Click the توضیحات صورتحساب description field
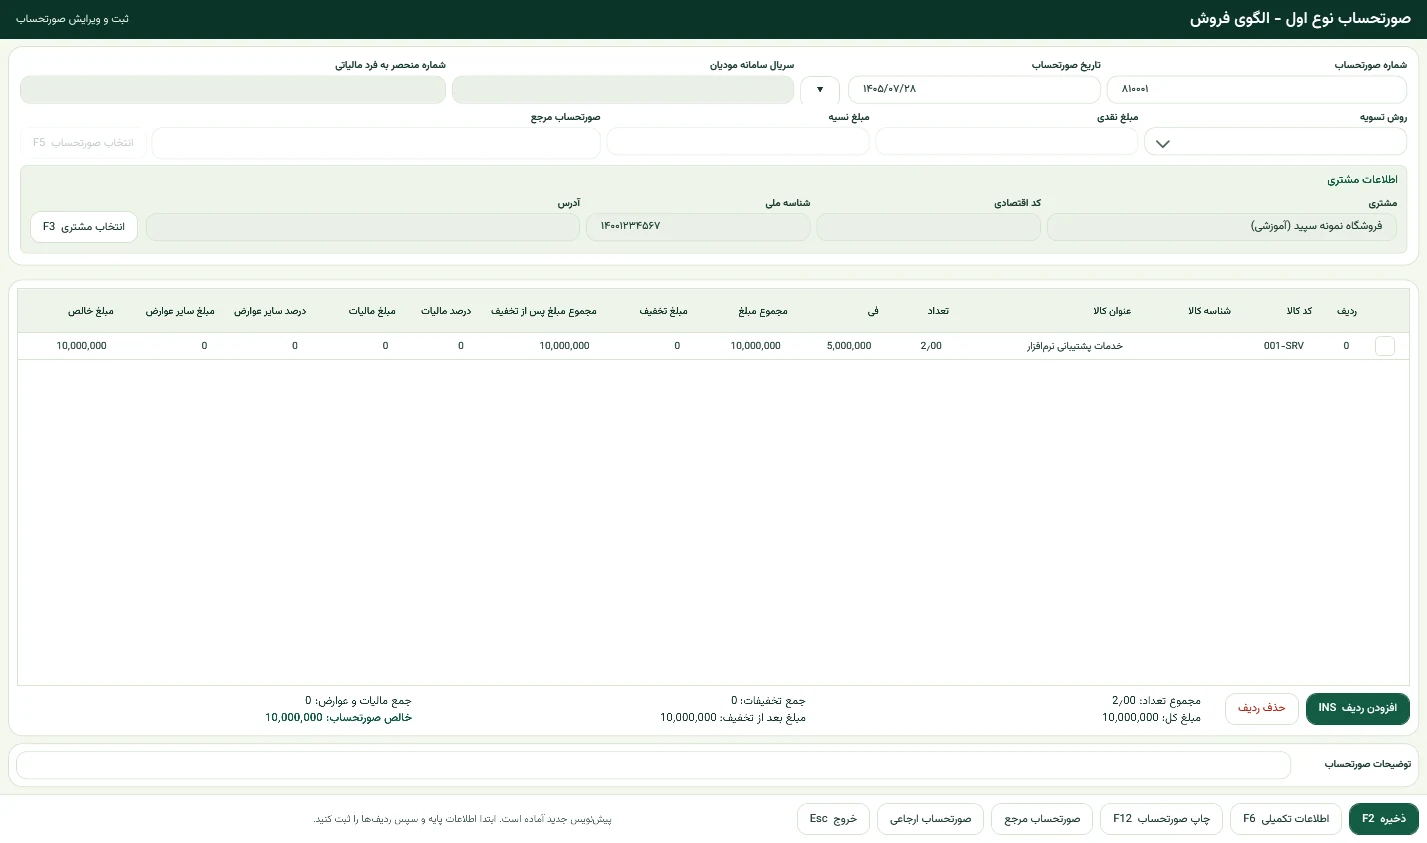The width and height of the screenshot is (1427, 843). 654,765
